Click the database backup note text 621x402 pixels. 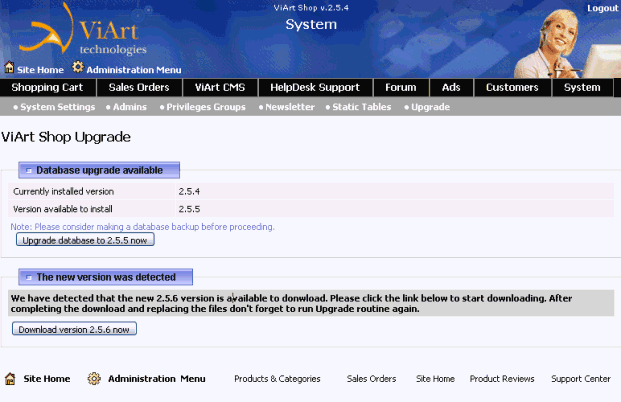point(142,227)
